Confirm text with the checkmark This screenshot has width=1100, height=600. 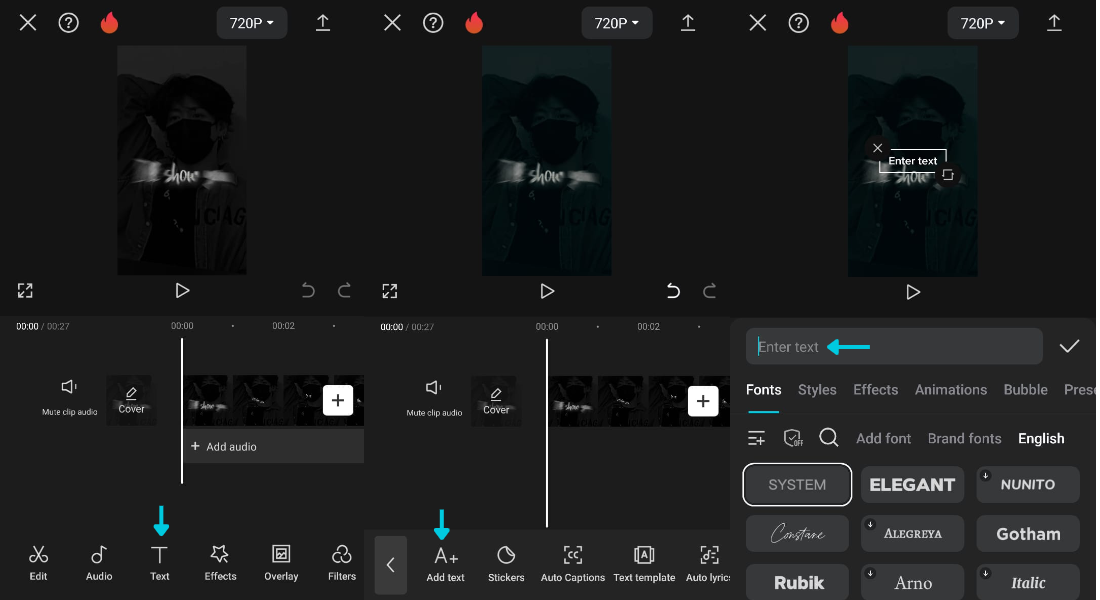pos(1069,347)
